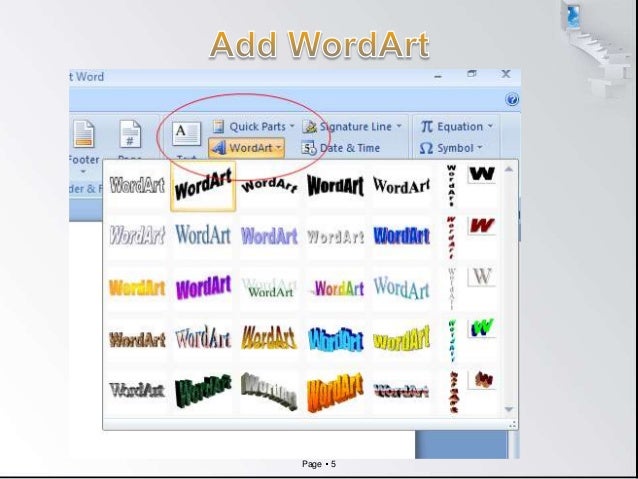Choose solid purple slanted WordArt style
The height and width of the screenshot is (479, 638).
(x=203, y=288)
